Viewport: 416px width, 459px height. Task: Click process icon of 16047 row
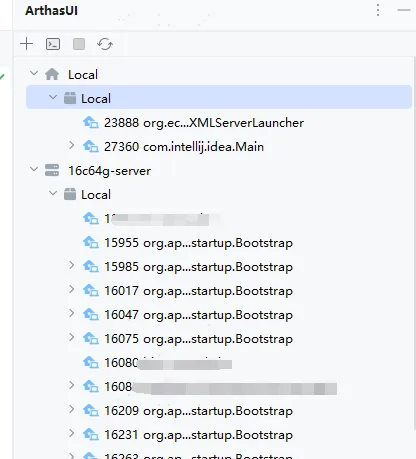coord(91,314)
